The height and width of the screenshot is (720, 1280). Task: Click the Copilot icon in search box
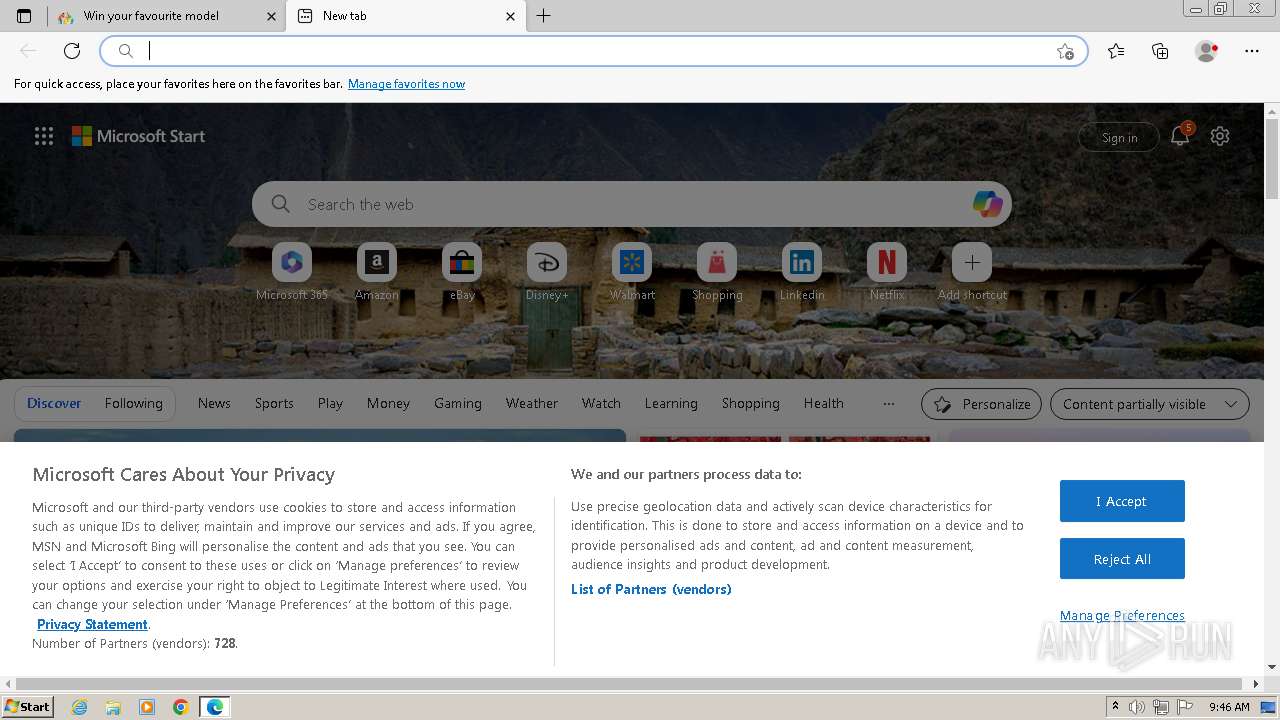click(987, 204)
